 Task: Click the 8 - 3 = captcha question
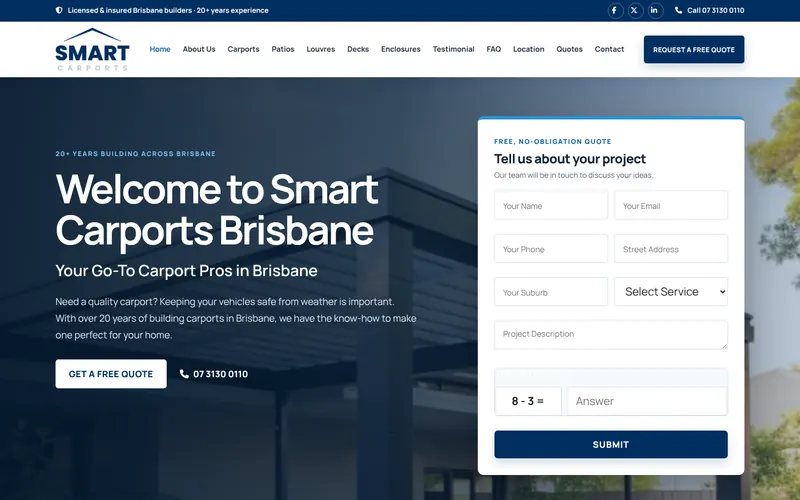point(528,401)
